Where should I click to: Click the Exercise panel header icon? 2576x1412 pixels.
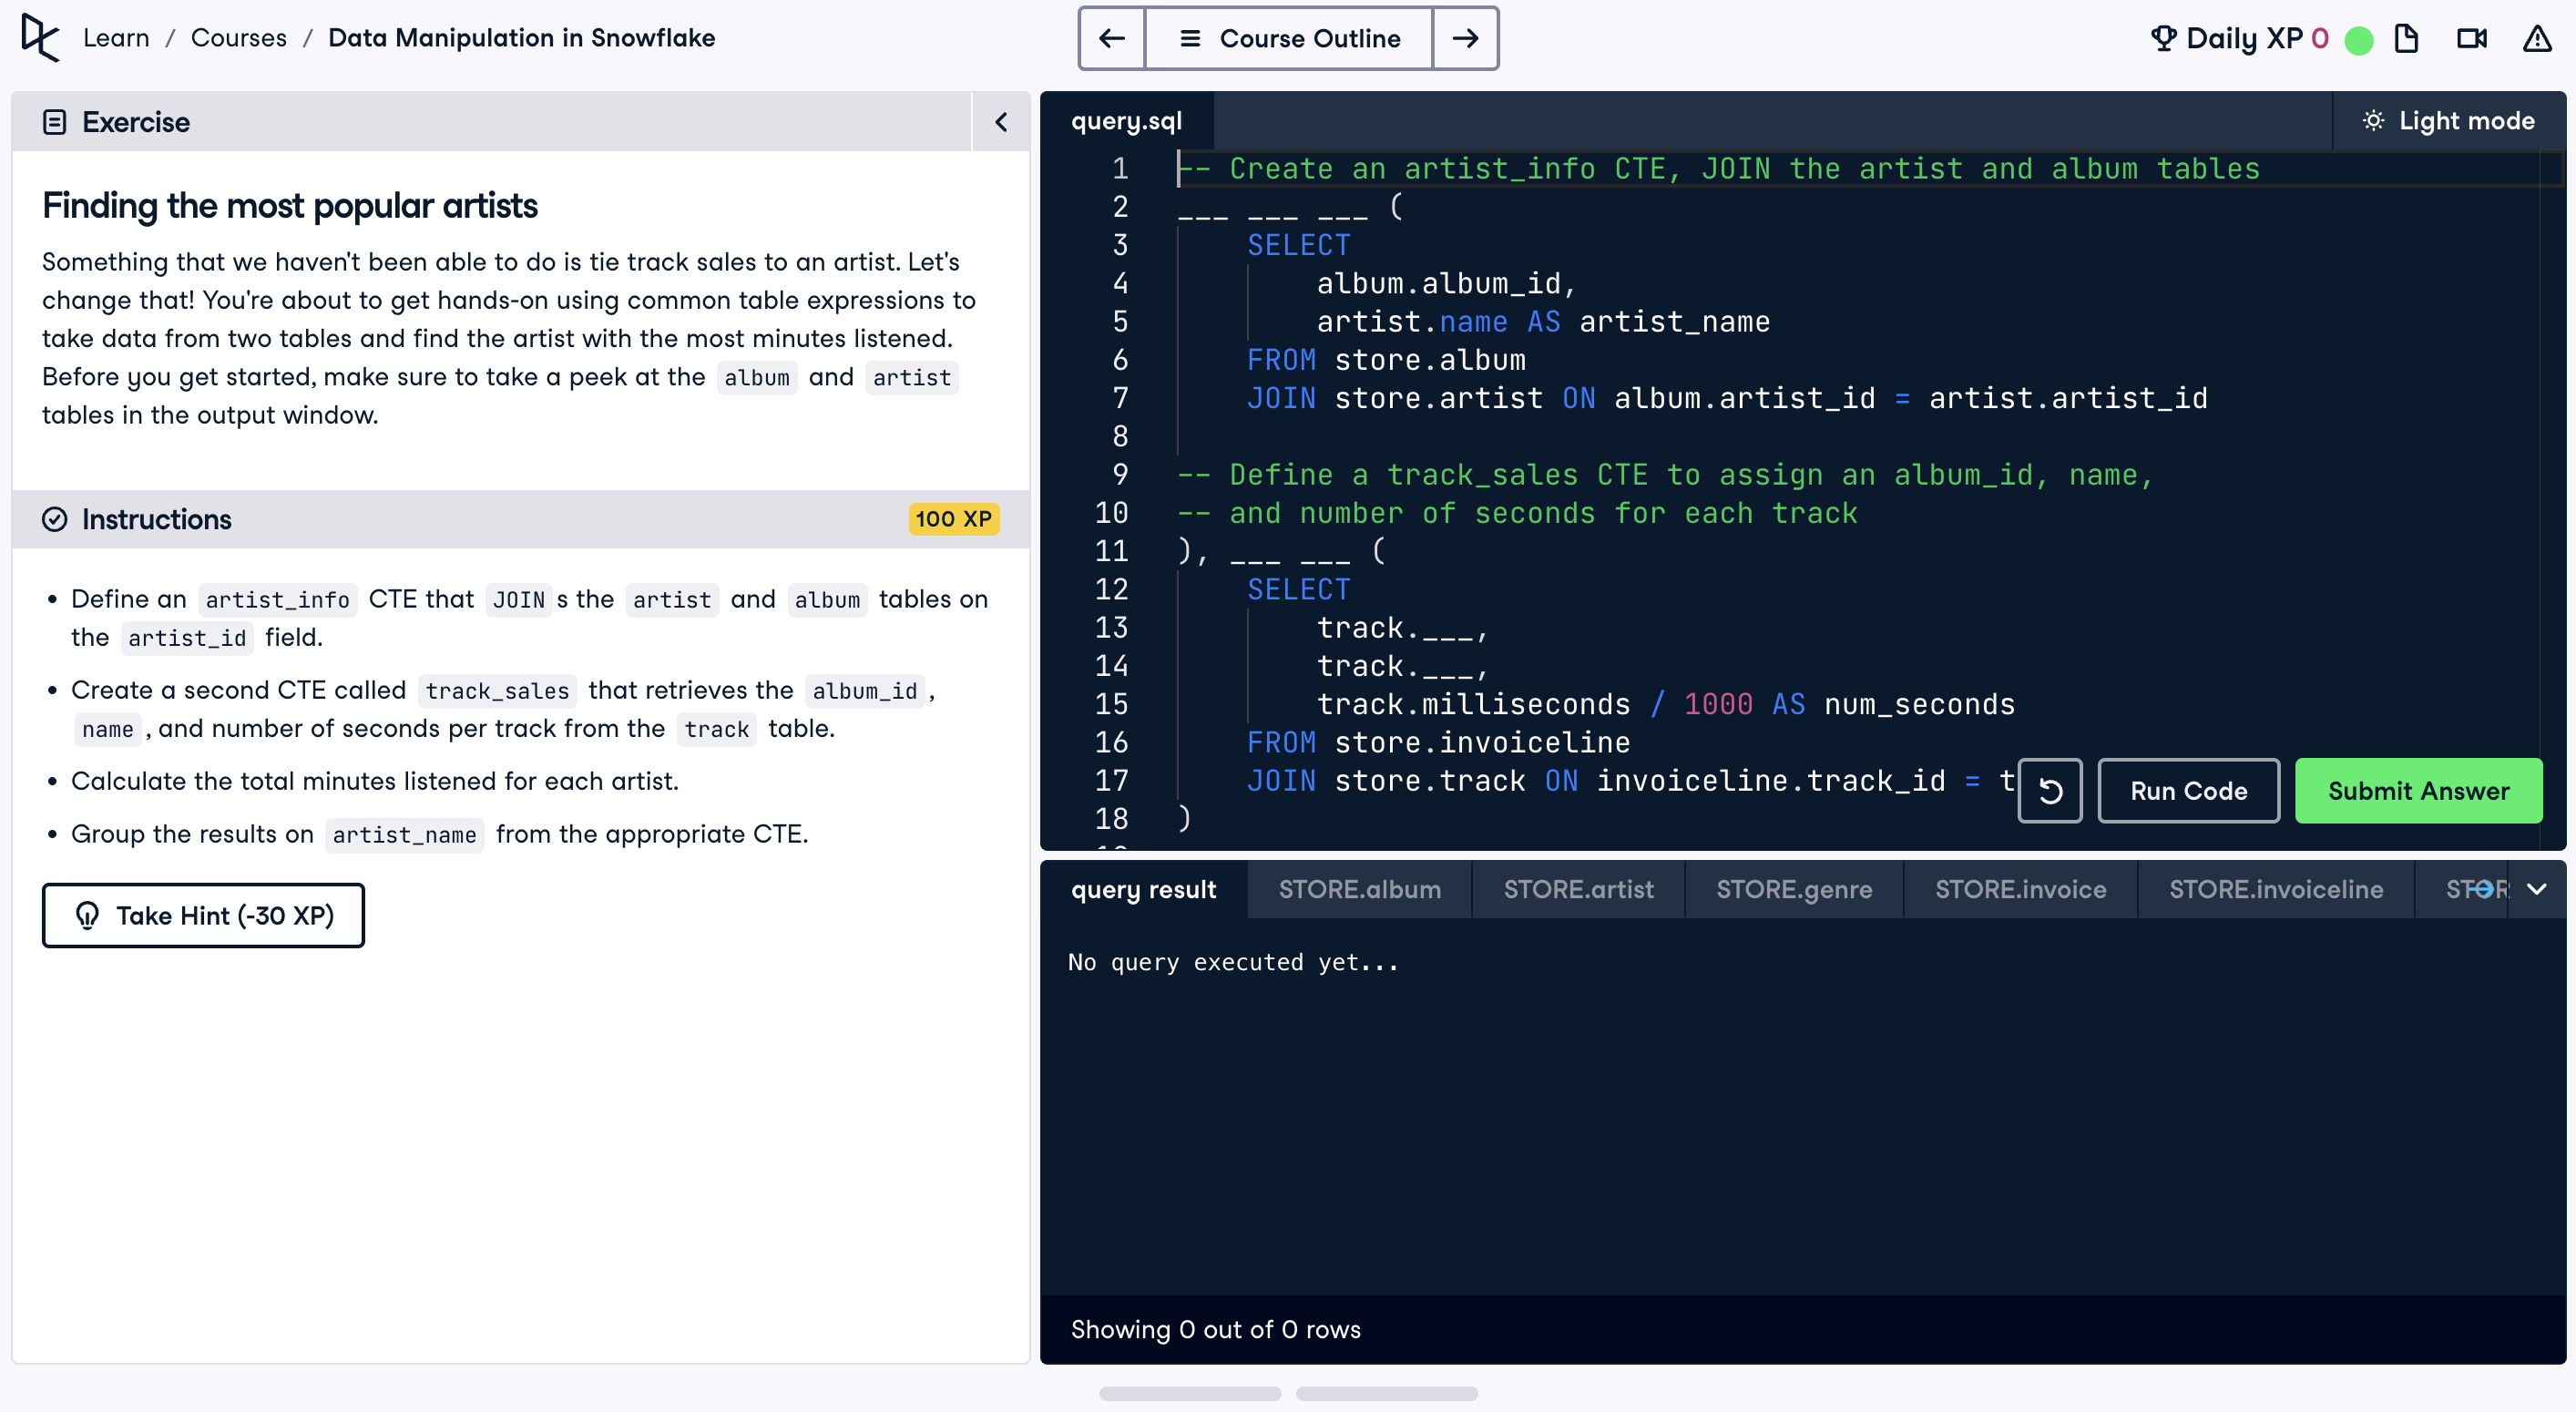click(x=55, y=122)
